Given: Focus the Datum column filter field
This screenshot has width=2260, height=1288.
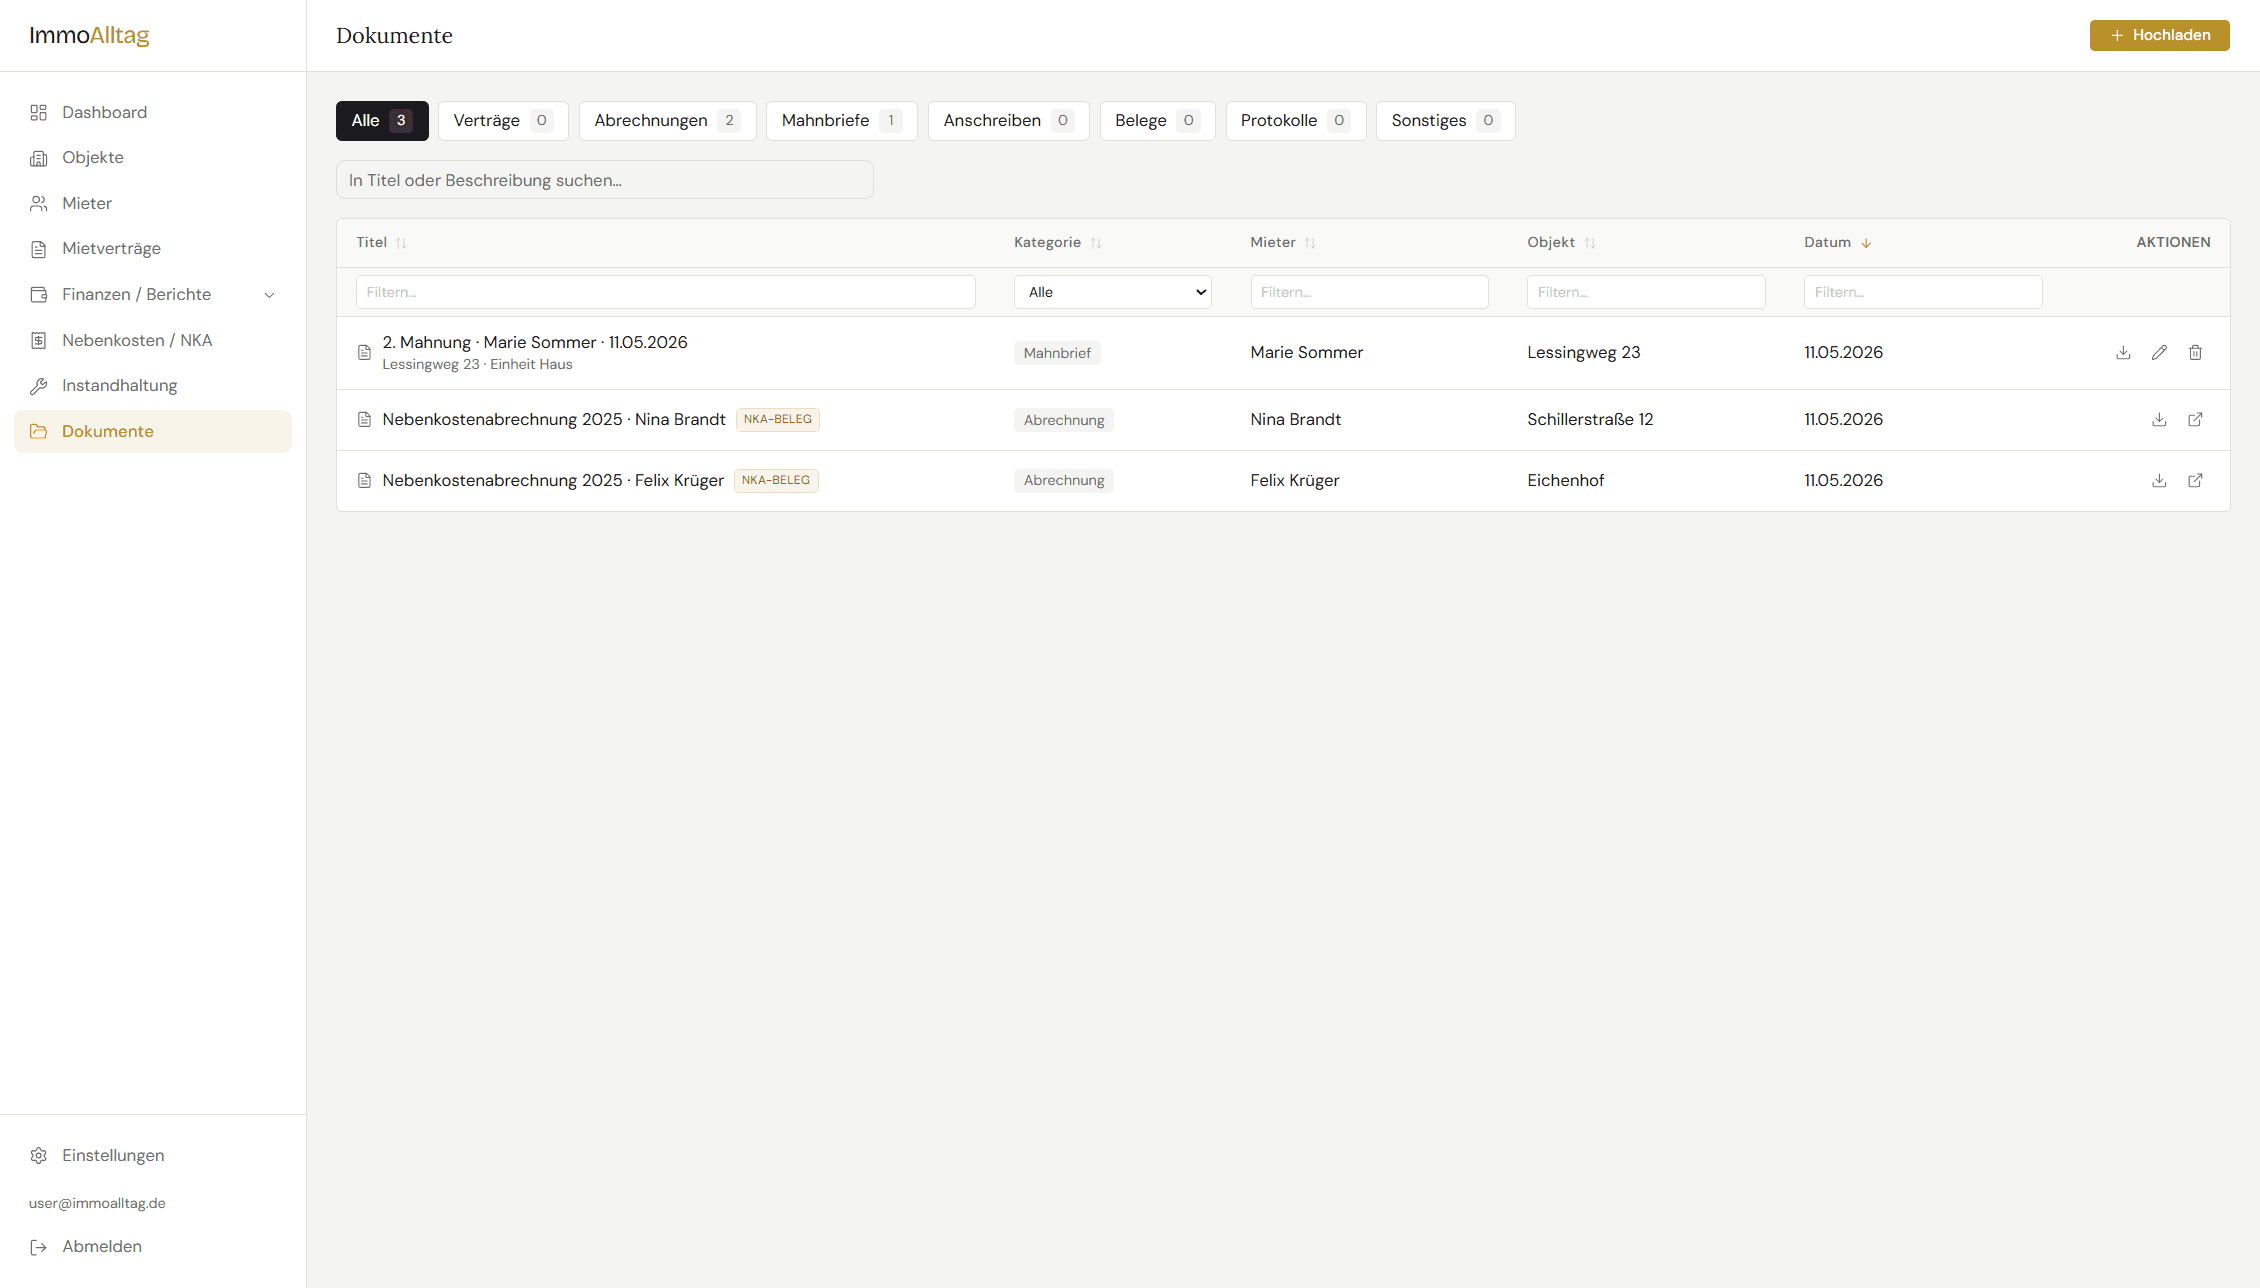Looking at the screenshot, I should tap(1923, 292).
